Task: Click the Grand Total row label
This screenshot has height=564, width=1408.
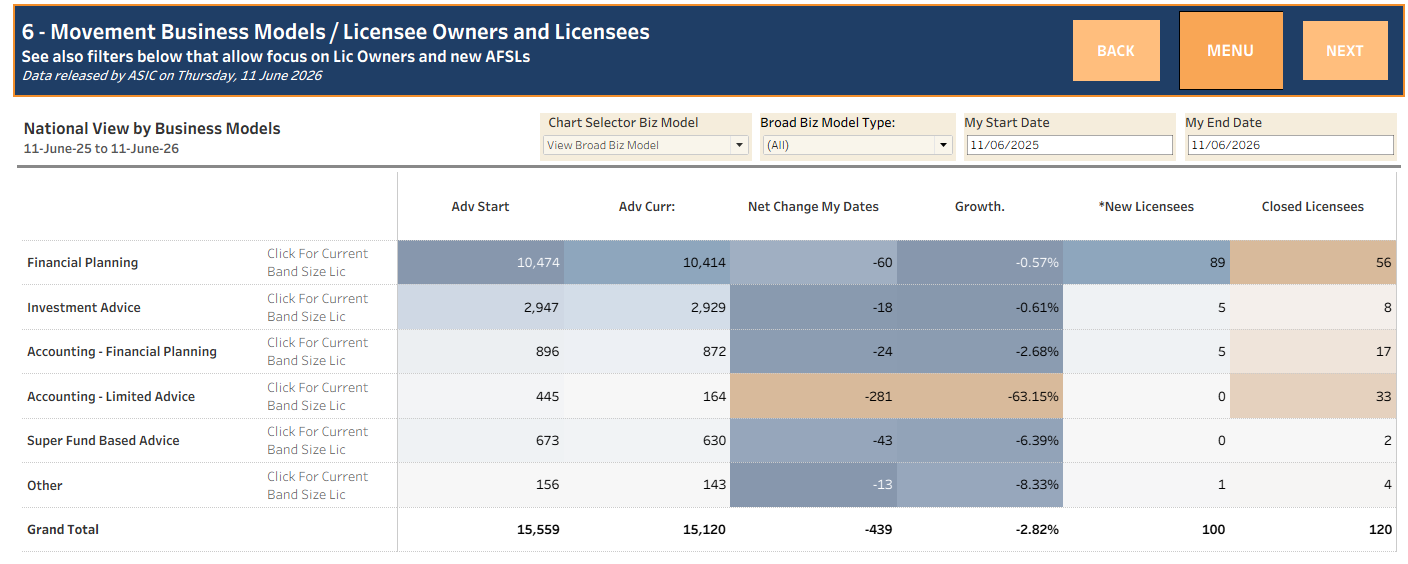Action: (x=63, y=529)
